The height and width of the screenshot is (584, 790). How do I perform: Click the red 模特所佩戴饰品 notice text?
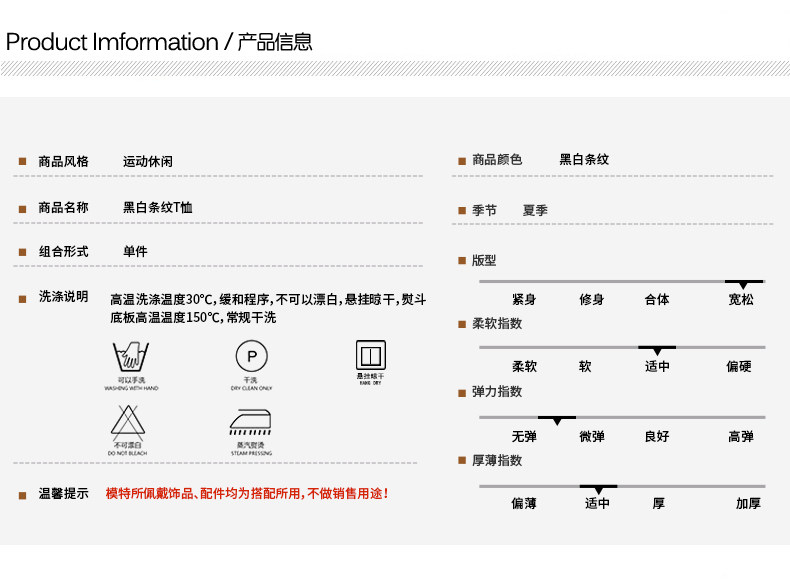coord(247,493)
